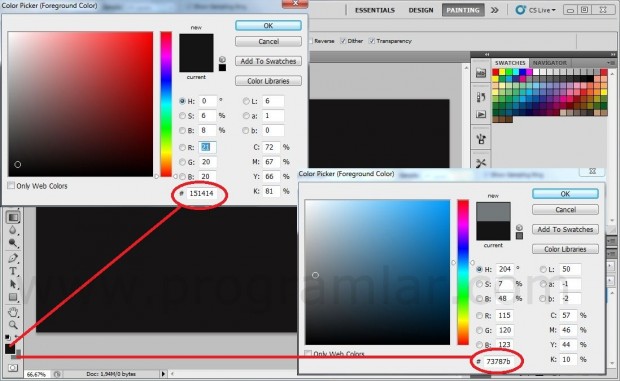Viewport: 620px width, 381px height.
Task: Select the Hand tool
Action: 13,312
